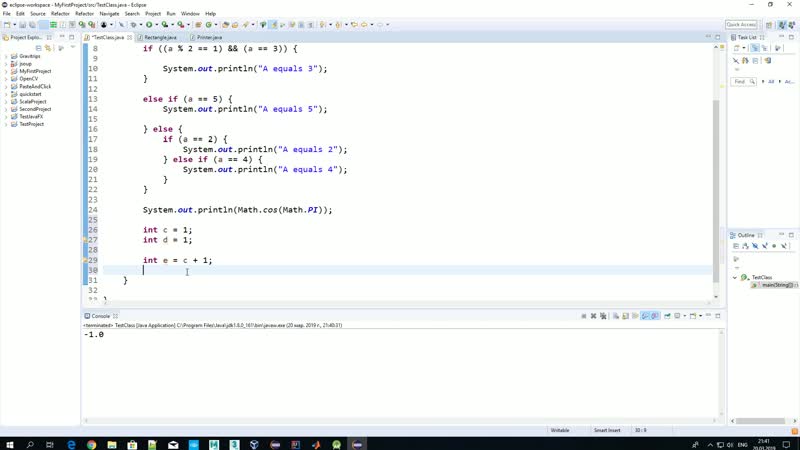800x450 pixels.
Task: Toggle Show Console on Standard Out change
Action: pos(645,316)
